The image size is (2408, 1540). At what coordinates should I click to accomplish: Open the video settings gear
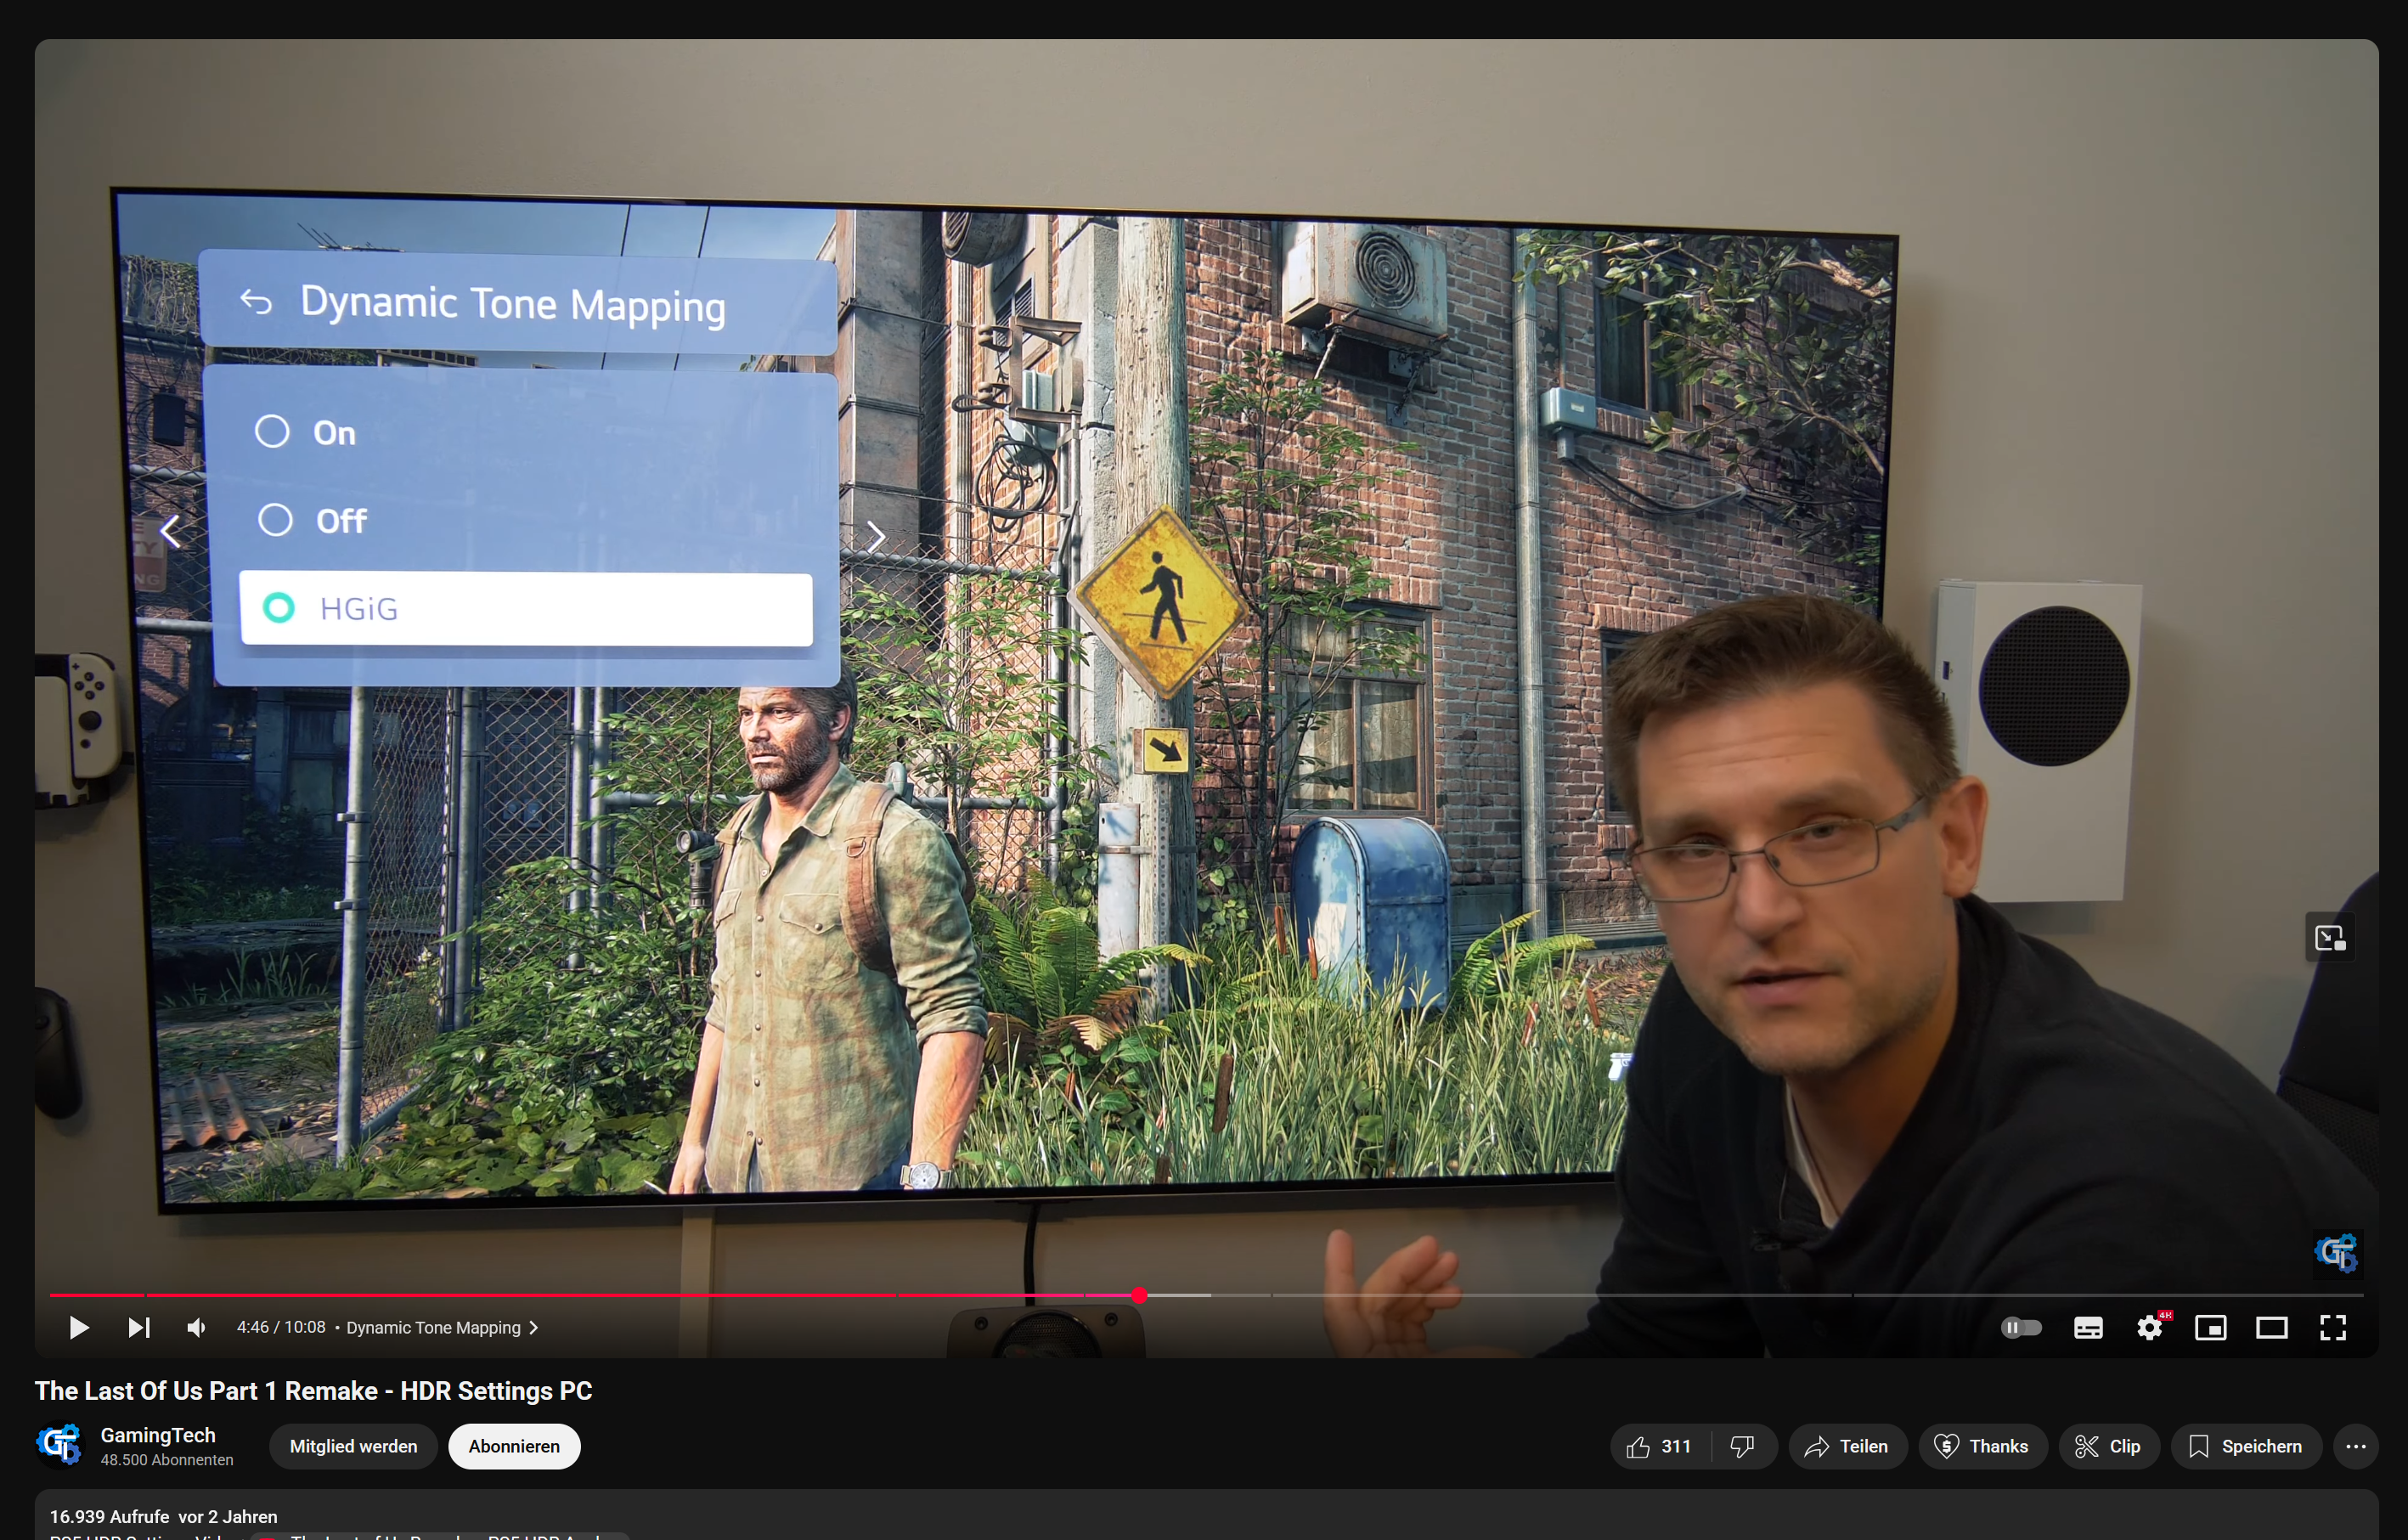pyautogui.click(x=2150, y=1327)
